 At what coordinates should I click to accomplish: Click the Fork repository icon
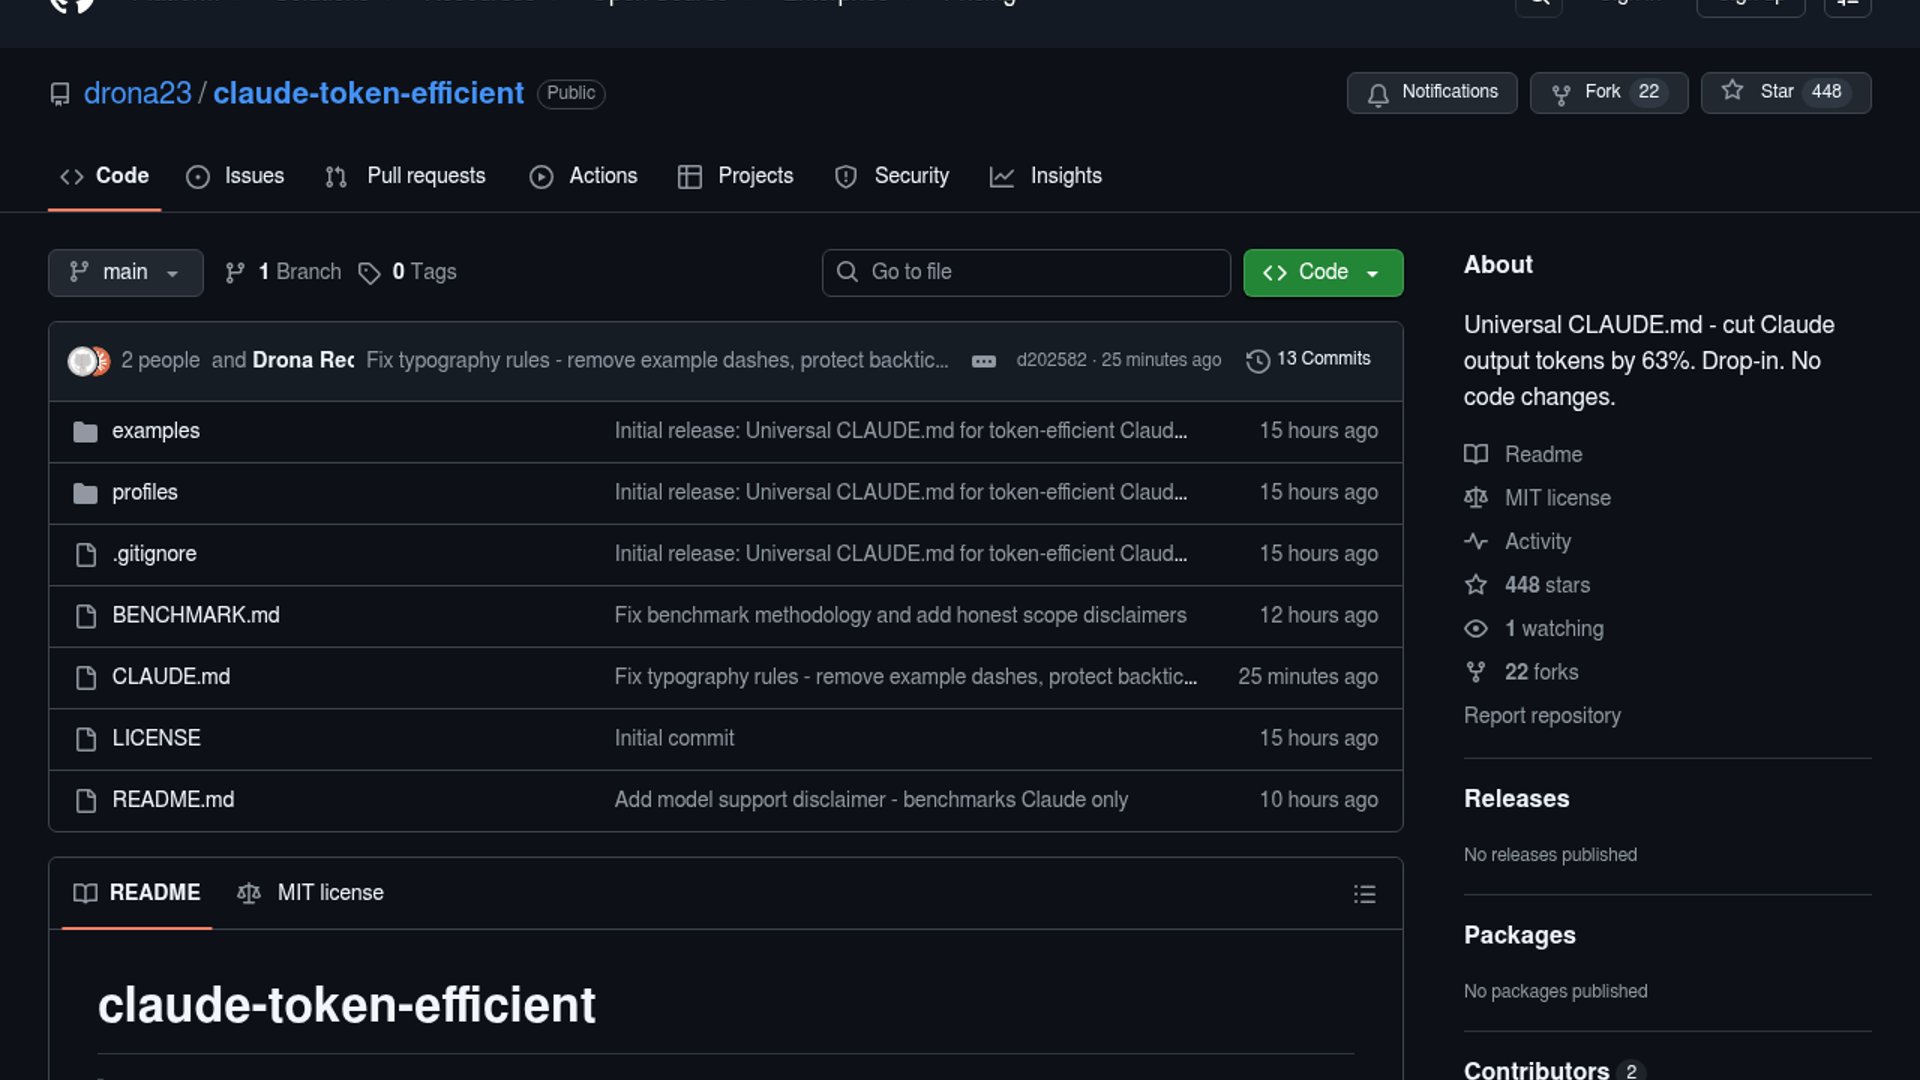(1560, 93)
